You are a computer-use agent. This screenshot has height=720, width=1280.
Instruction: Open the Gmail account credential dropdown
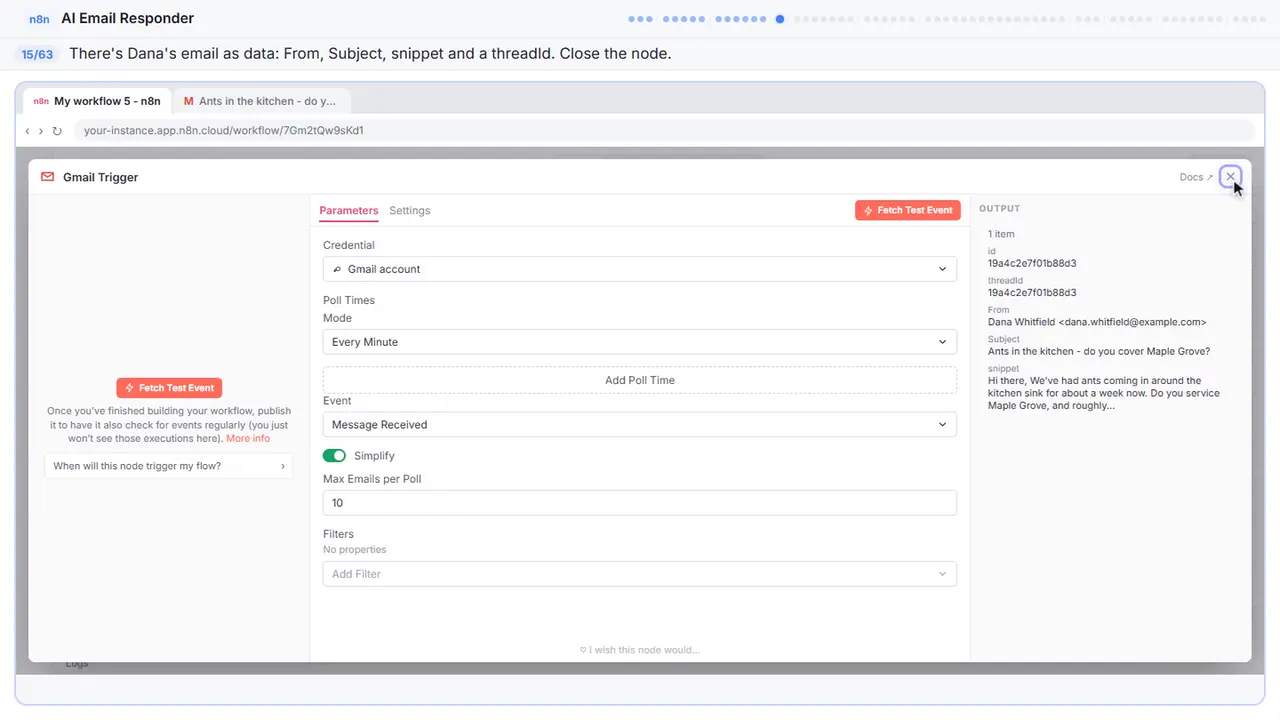(640, 269)
